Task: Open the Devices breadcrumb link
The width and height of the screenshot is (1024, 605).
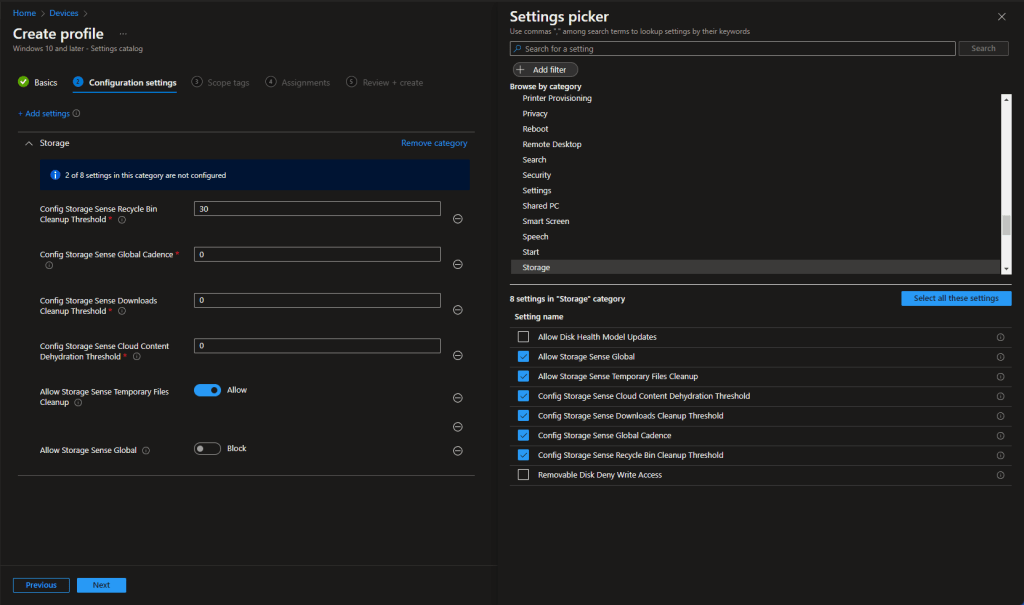Action: click(62, 13)
